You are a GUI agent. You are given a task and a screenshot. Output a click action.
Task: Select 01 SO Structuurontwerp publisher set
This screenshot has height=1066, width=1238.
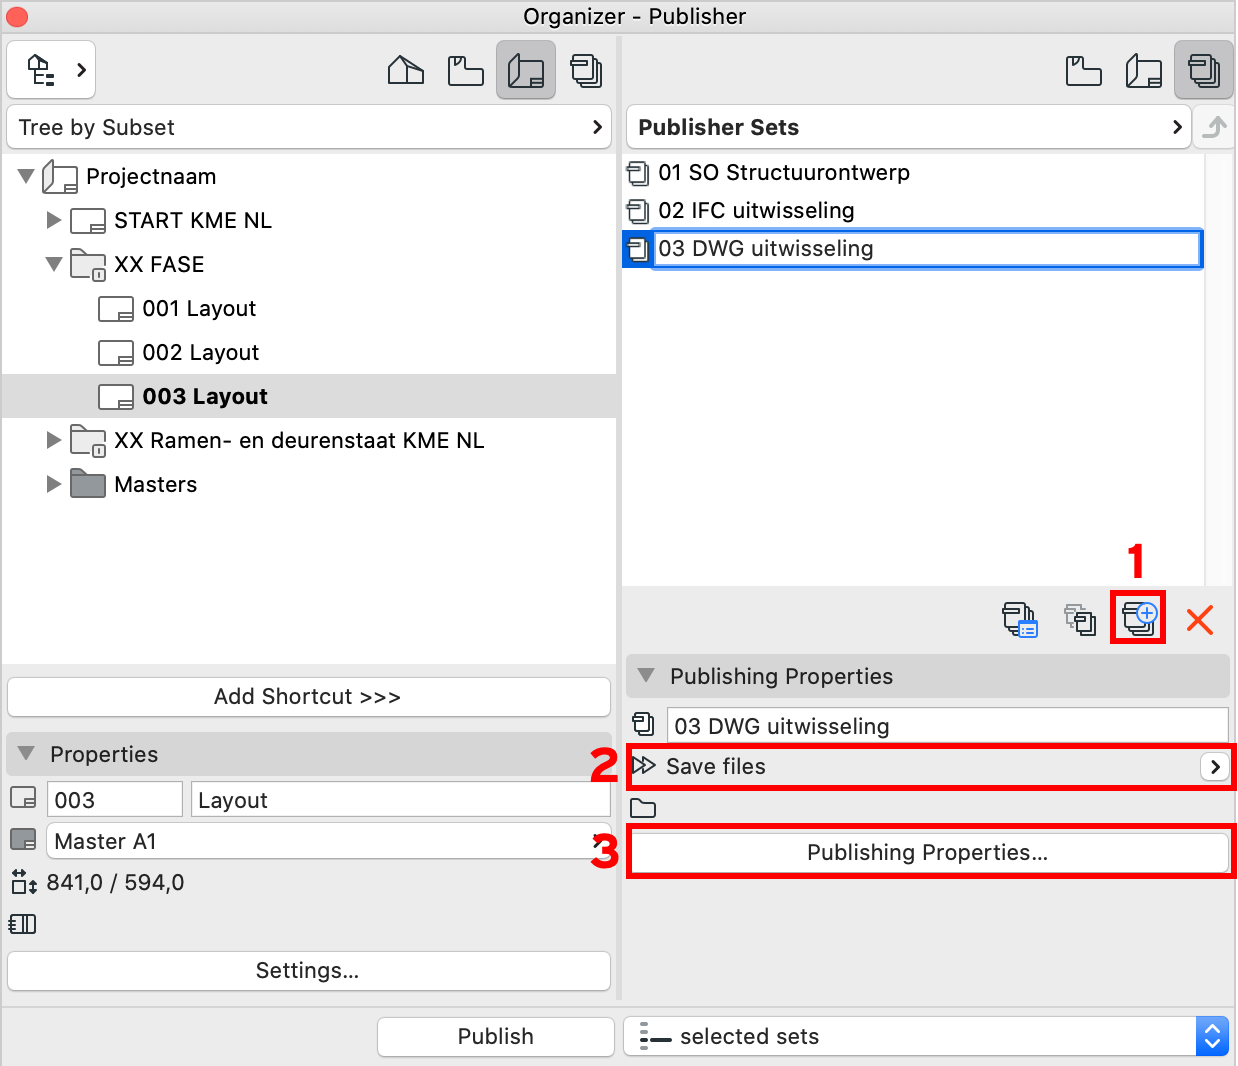(x=784, y=172)
